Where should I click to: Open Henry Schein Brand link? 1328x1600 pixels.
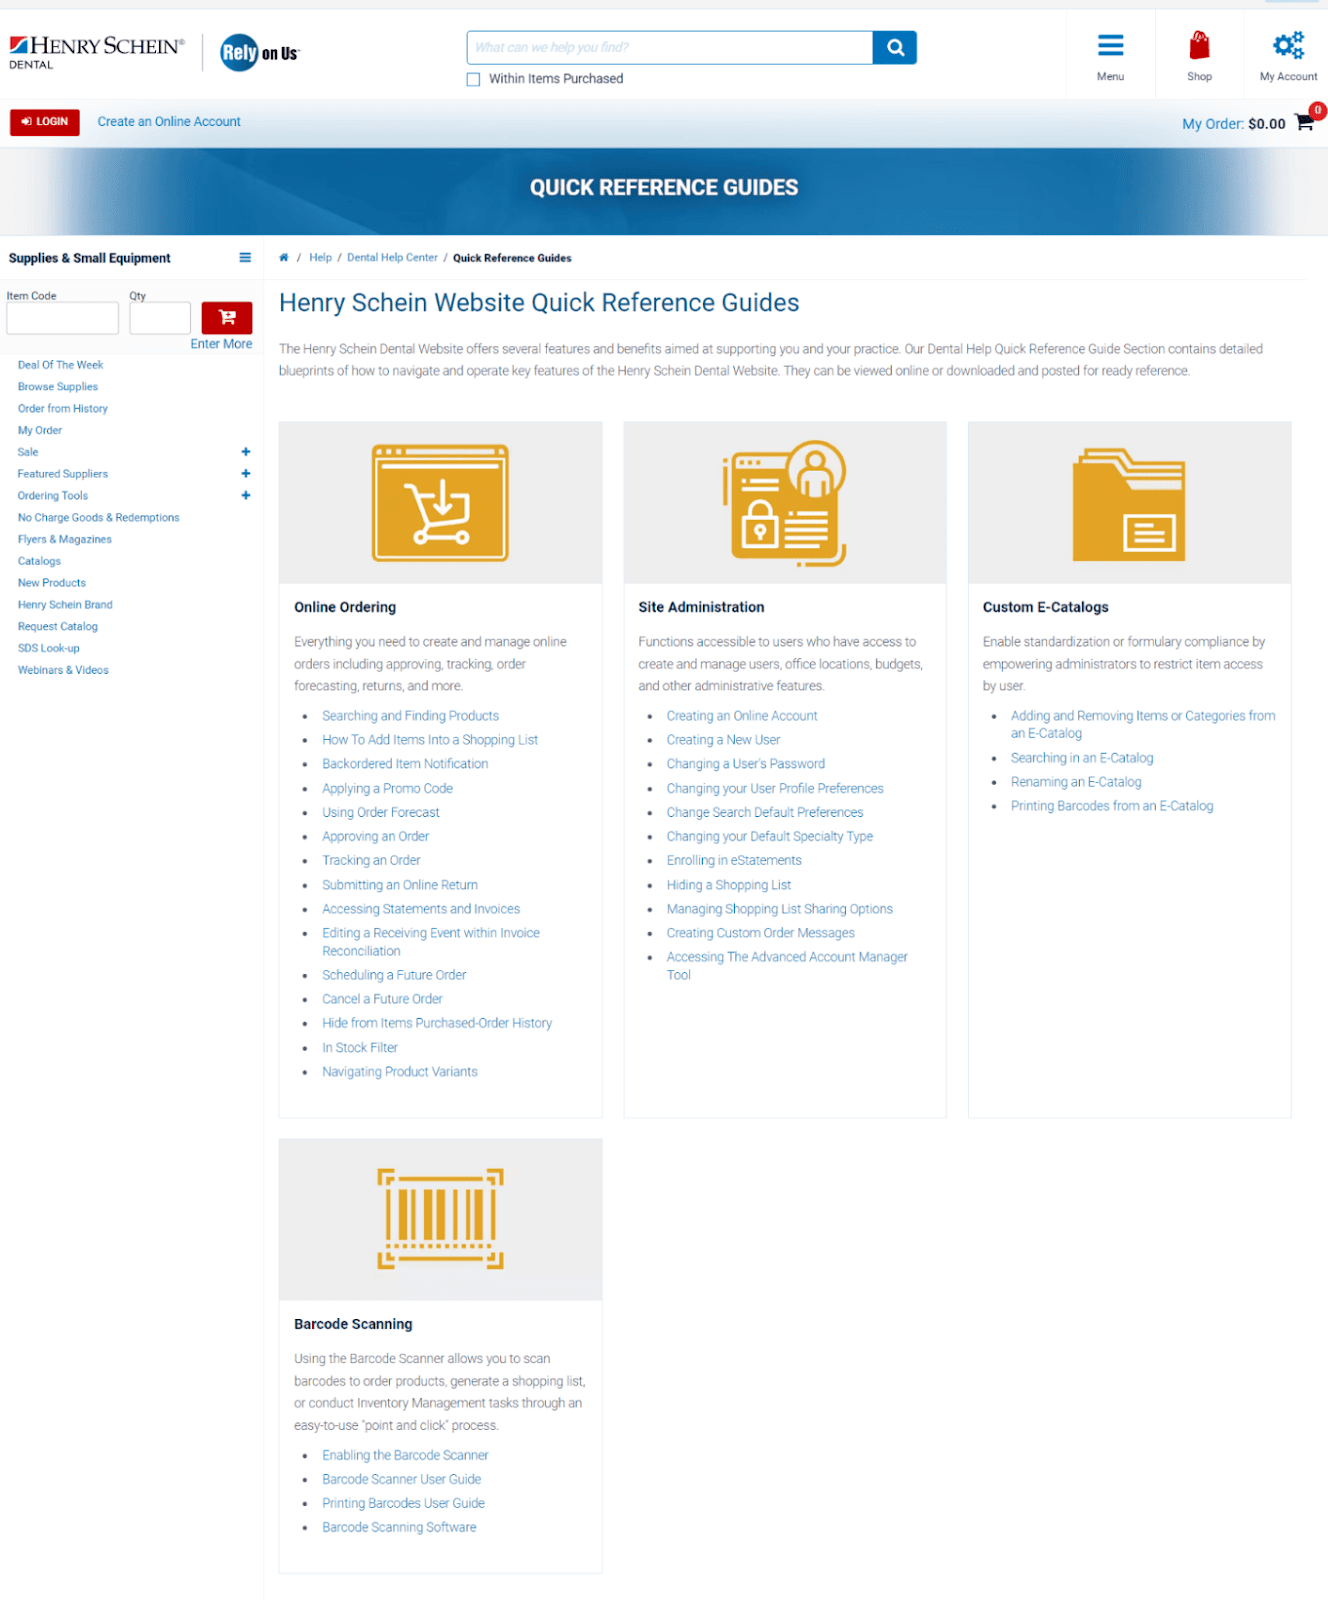(x=65, y=605)
